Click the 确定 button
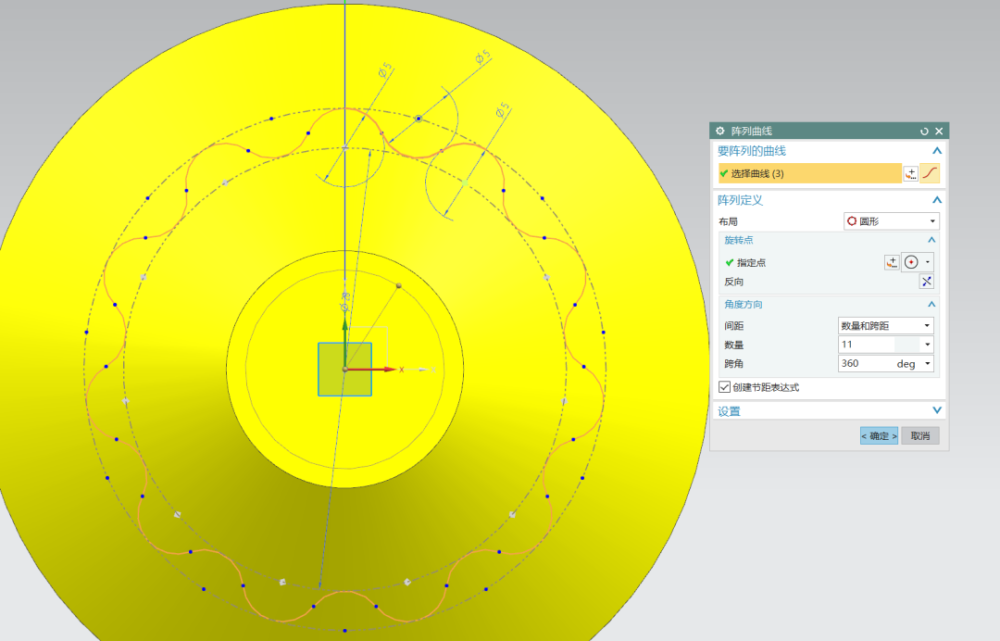 pyautogui.click(x=879, y=436)
